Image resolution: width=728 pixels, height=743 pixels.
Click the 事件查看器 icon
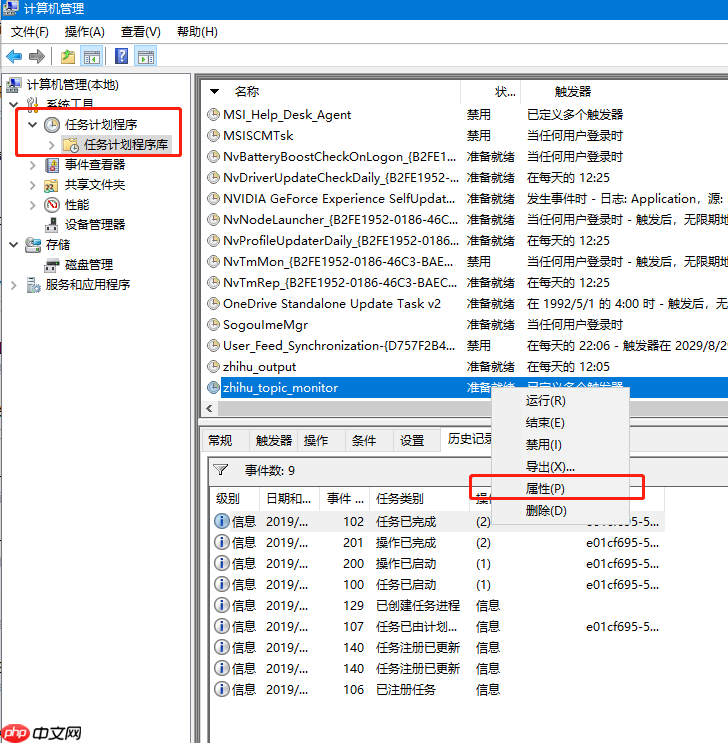click(x=52, y=165)
